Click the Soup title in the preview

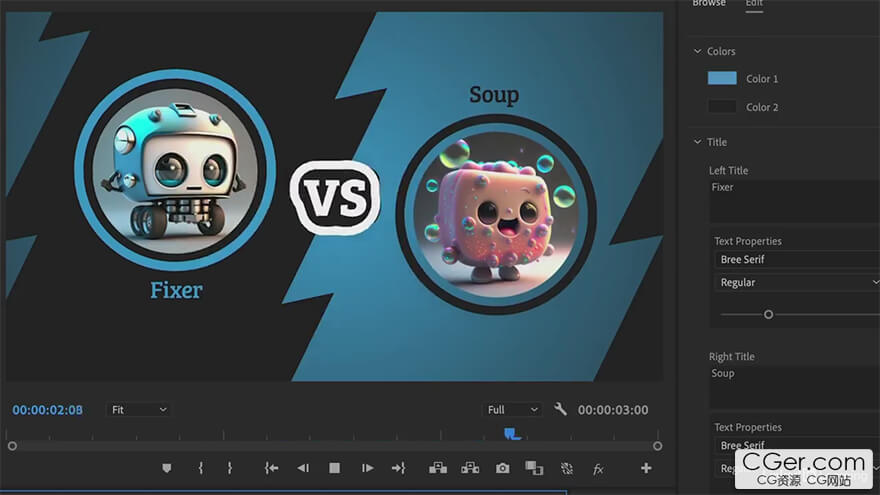tap(494, 95)
